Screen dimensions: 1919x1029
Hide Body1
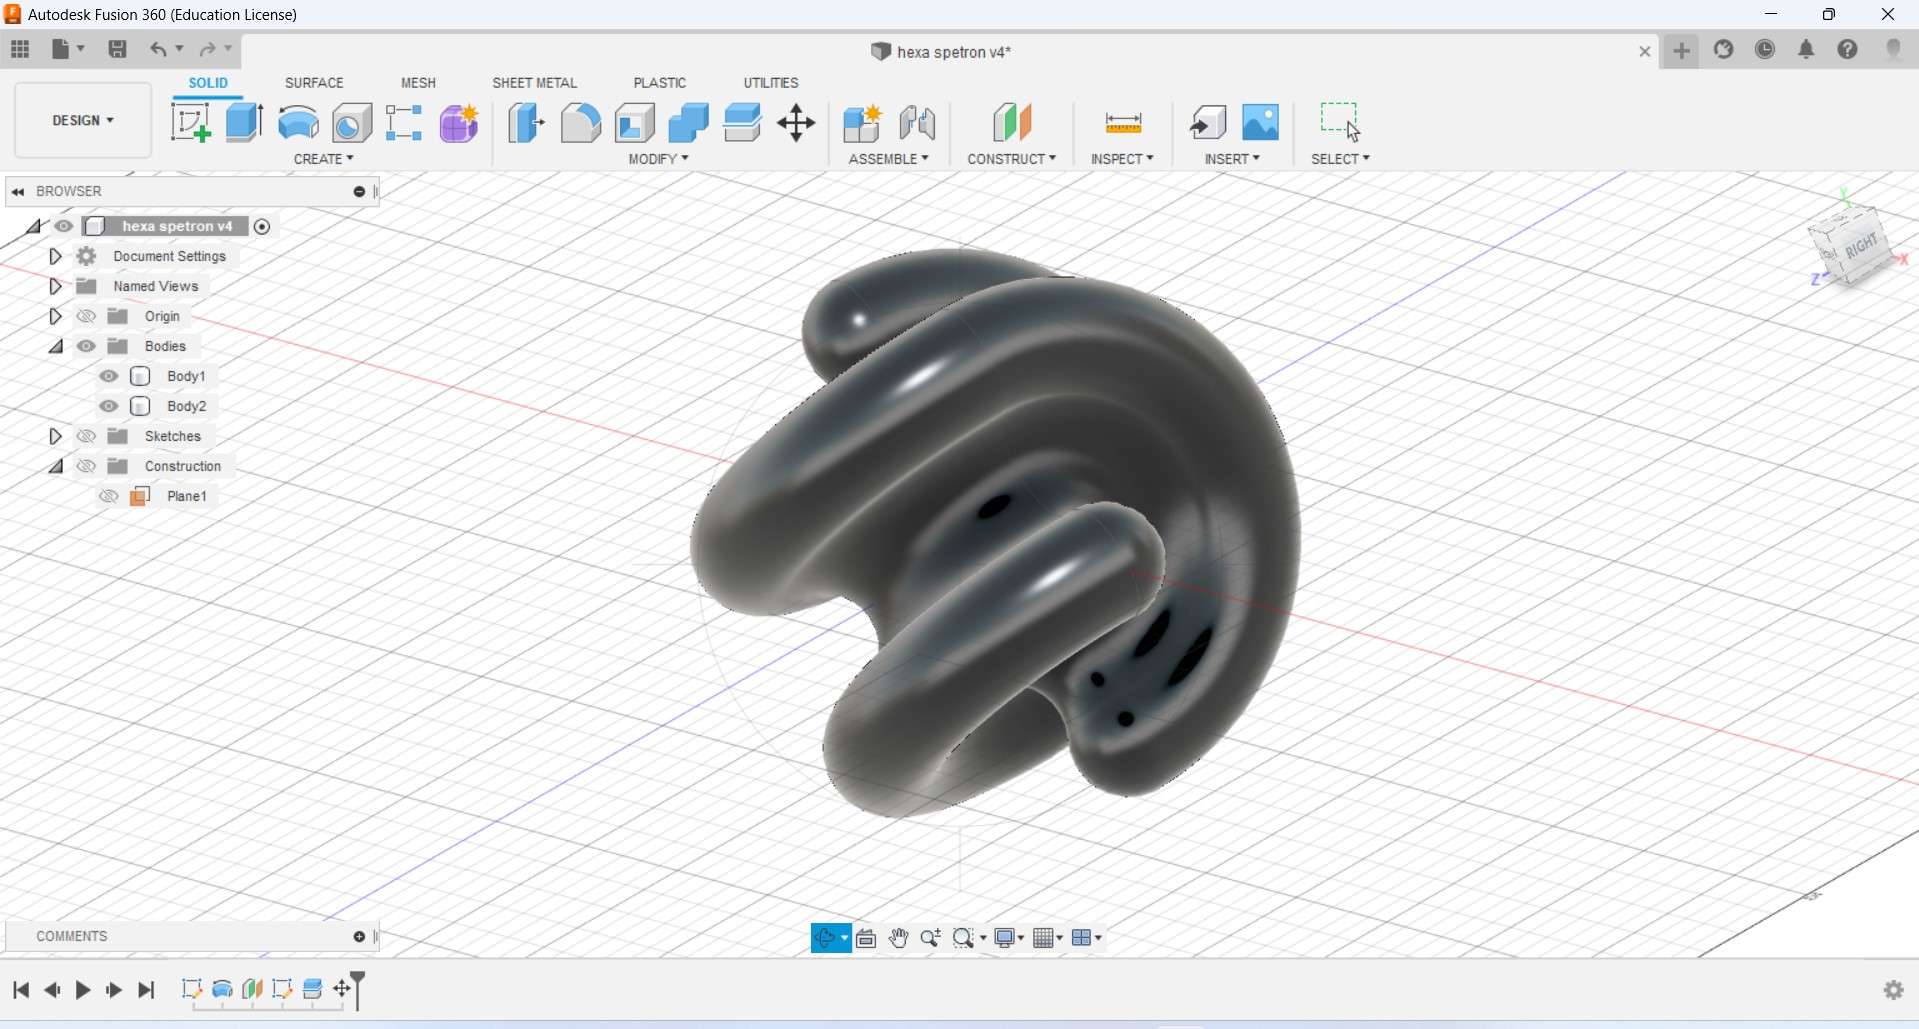pyautogui.click(x=109, y=376)
